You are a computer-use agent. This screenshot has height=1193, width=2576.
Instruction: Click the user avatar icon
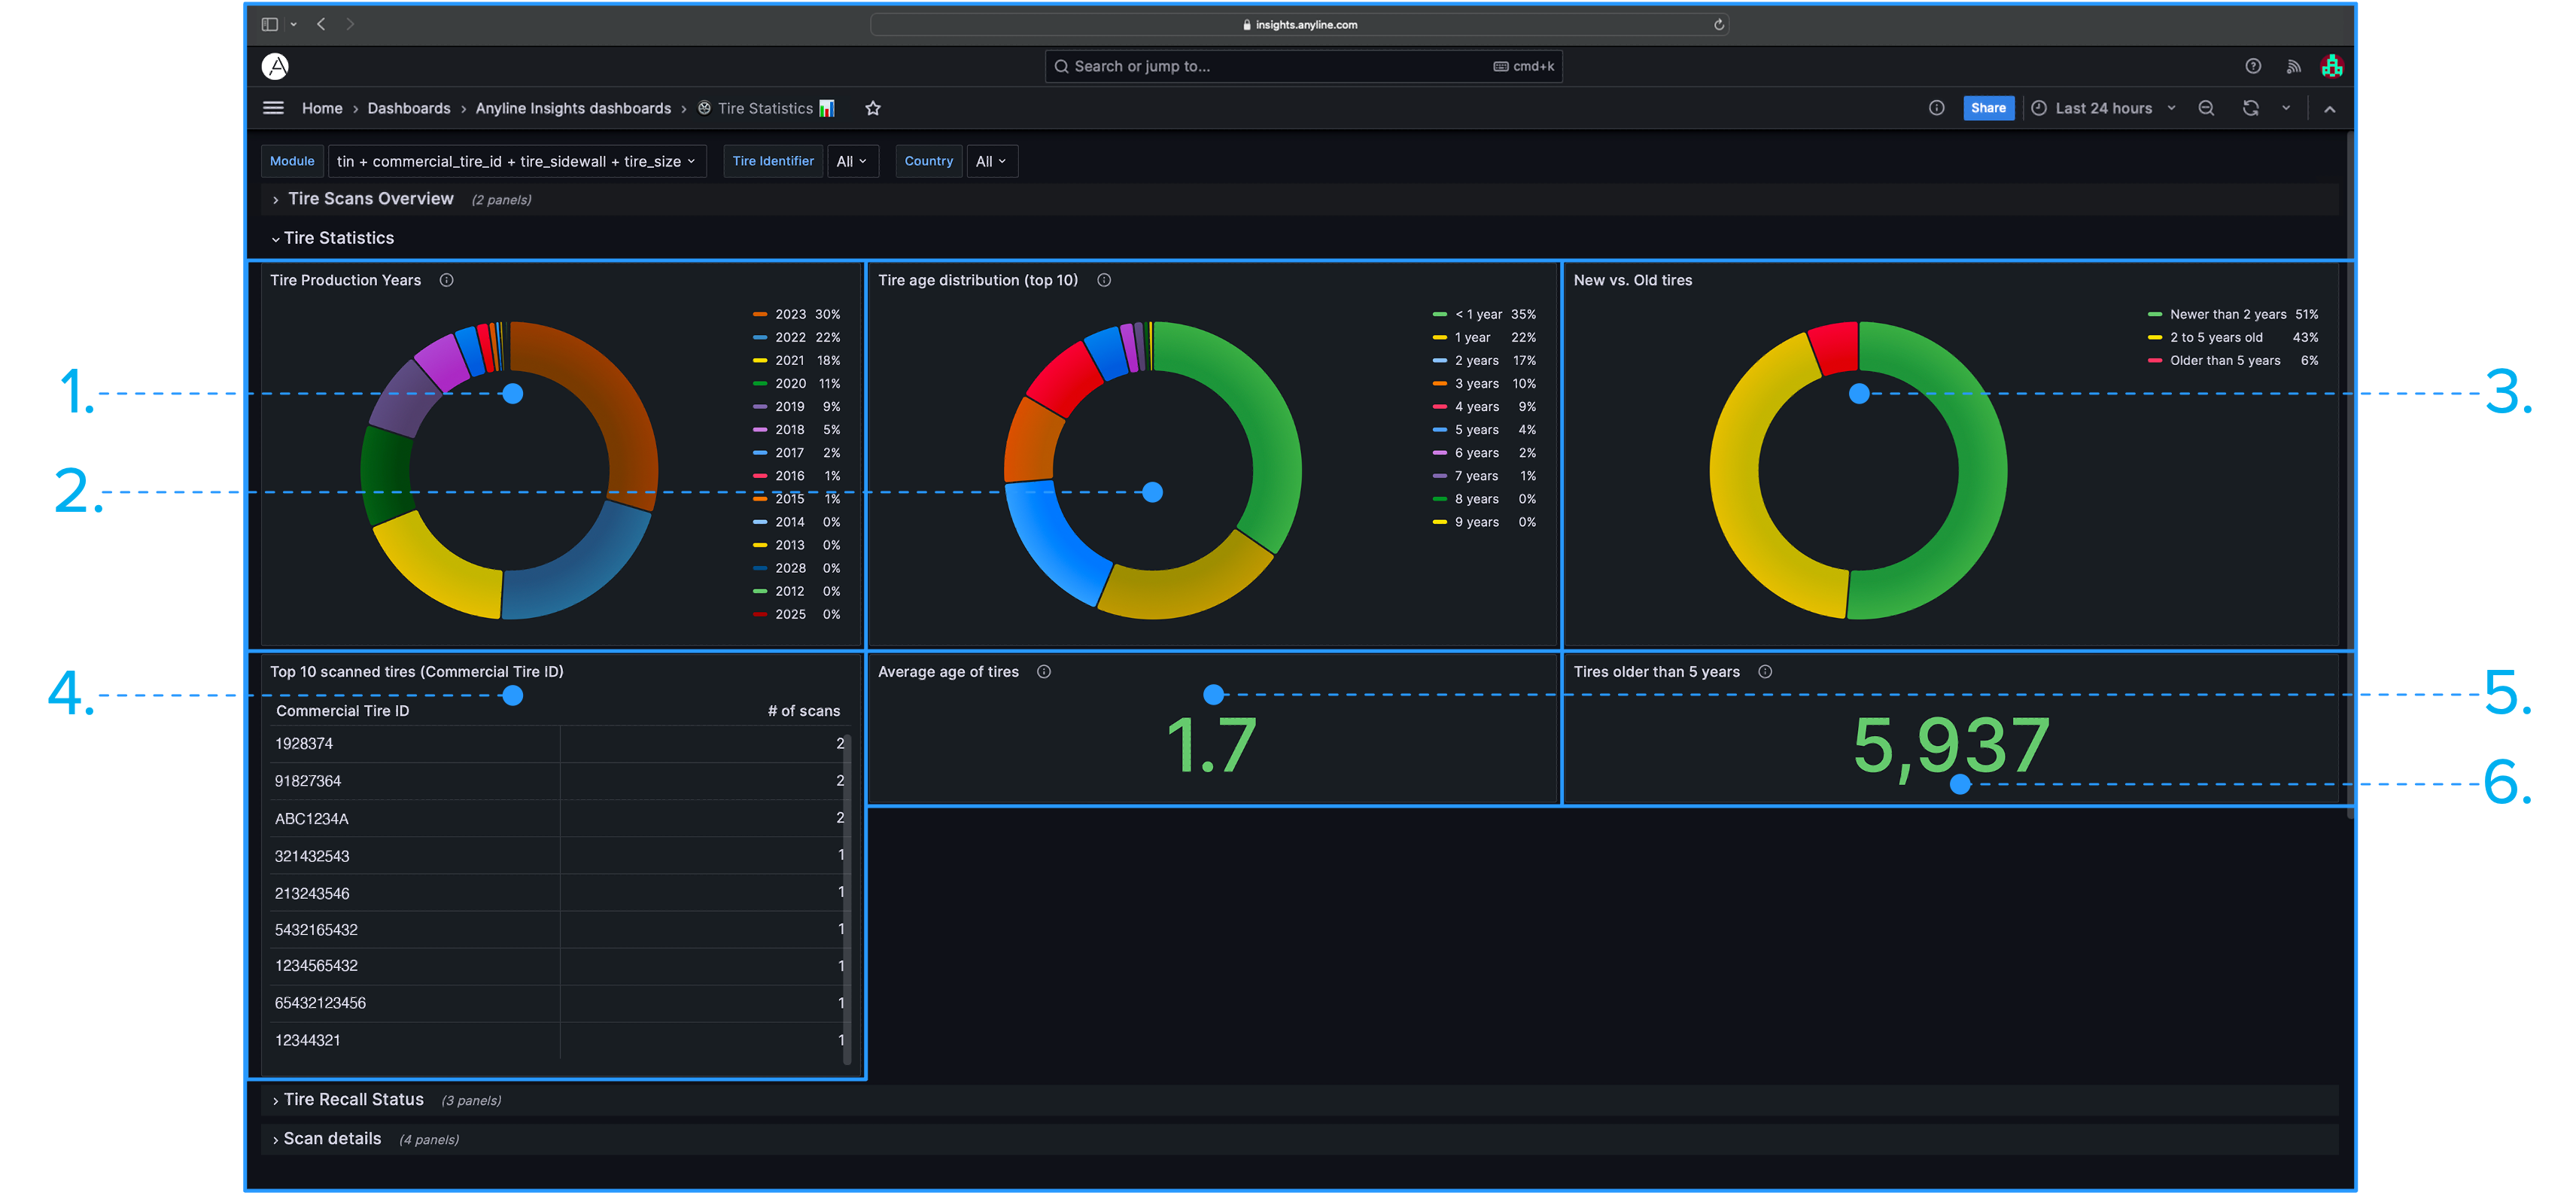[x=2332, y=66]
